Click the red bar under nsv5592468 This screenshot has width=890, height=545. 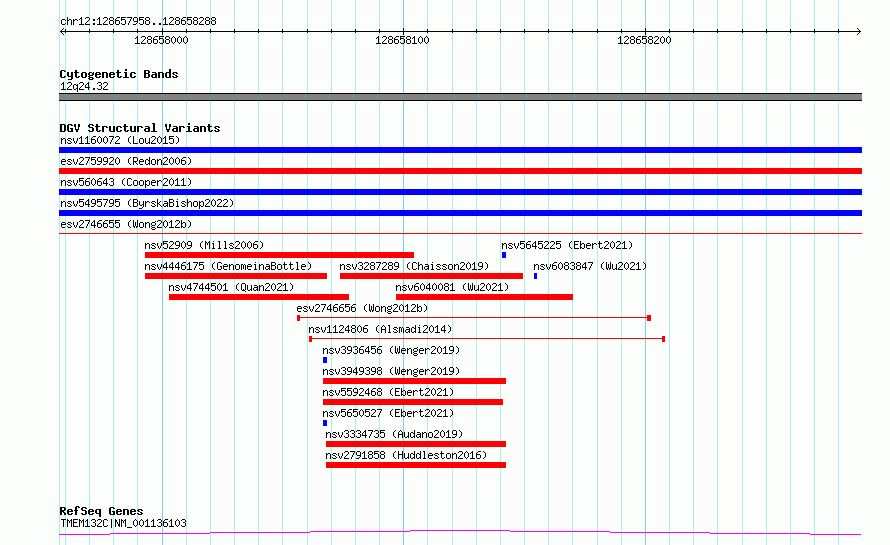click(x=413, y=402)
